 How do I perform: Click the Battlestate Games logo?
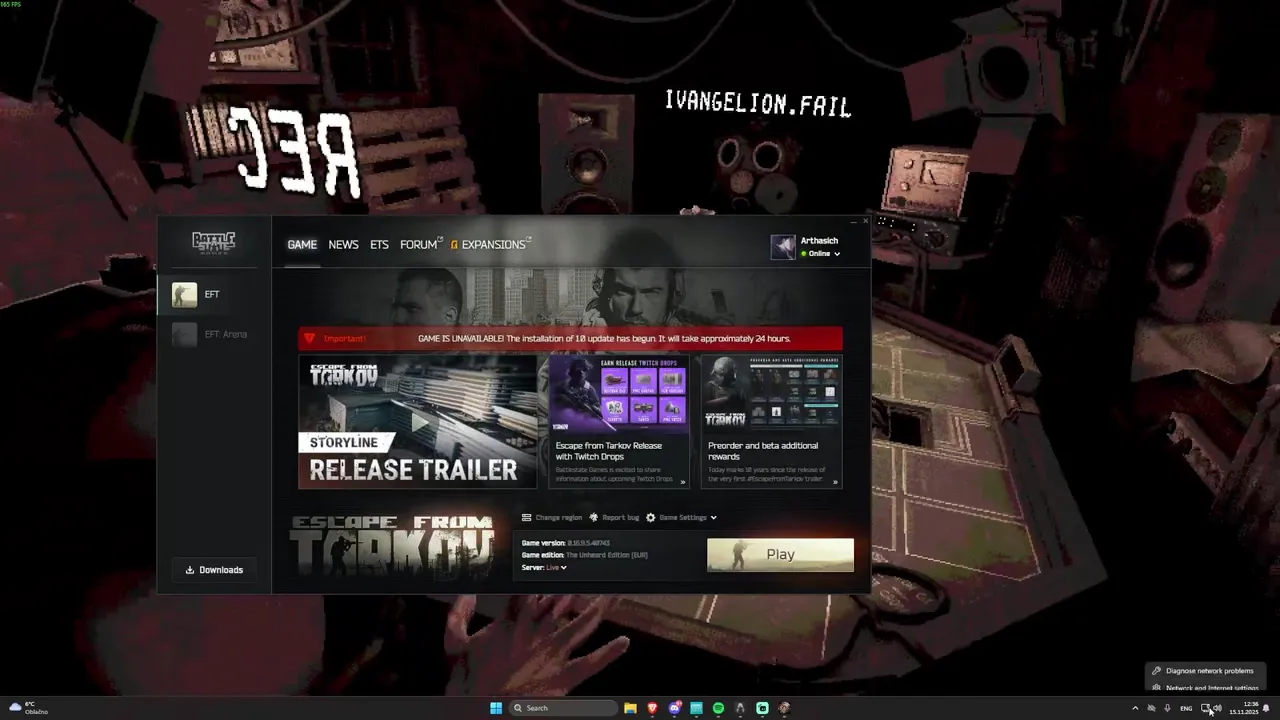pyautogui.click(x=213, y=242)
